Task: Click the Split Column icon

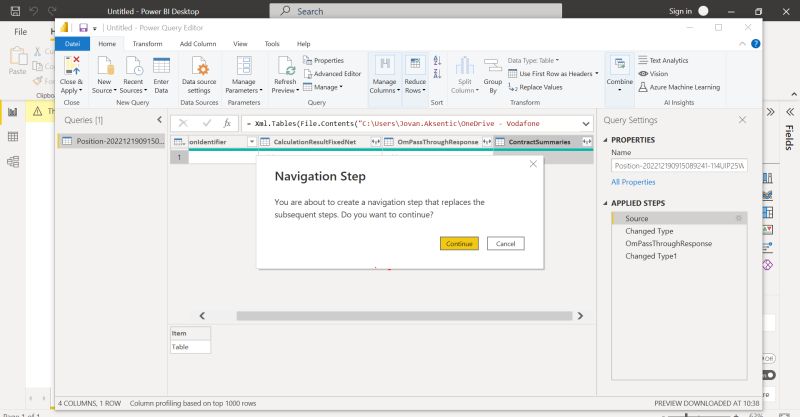Action: (465, 66)
